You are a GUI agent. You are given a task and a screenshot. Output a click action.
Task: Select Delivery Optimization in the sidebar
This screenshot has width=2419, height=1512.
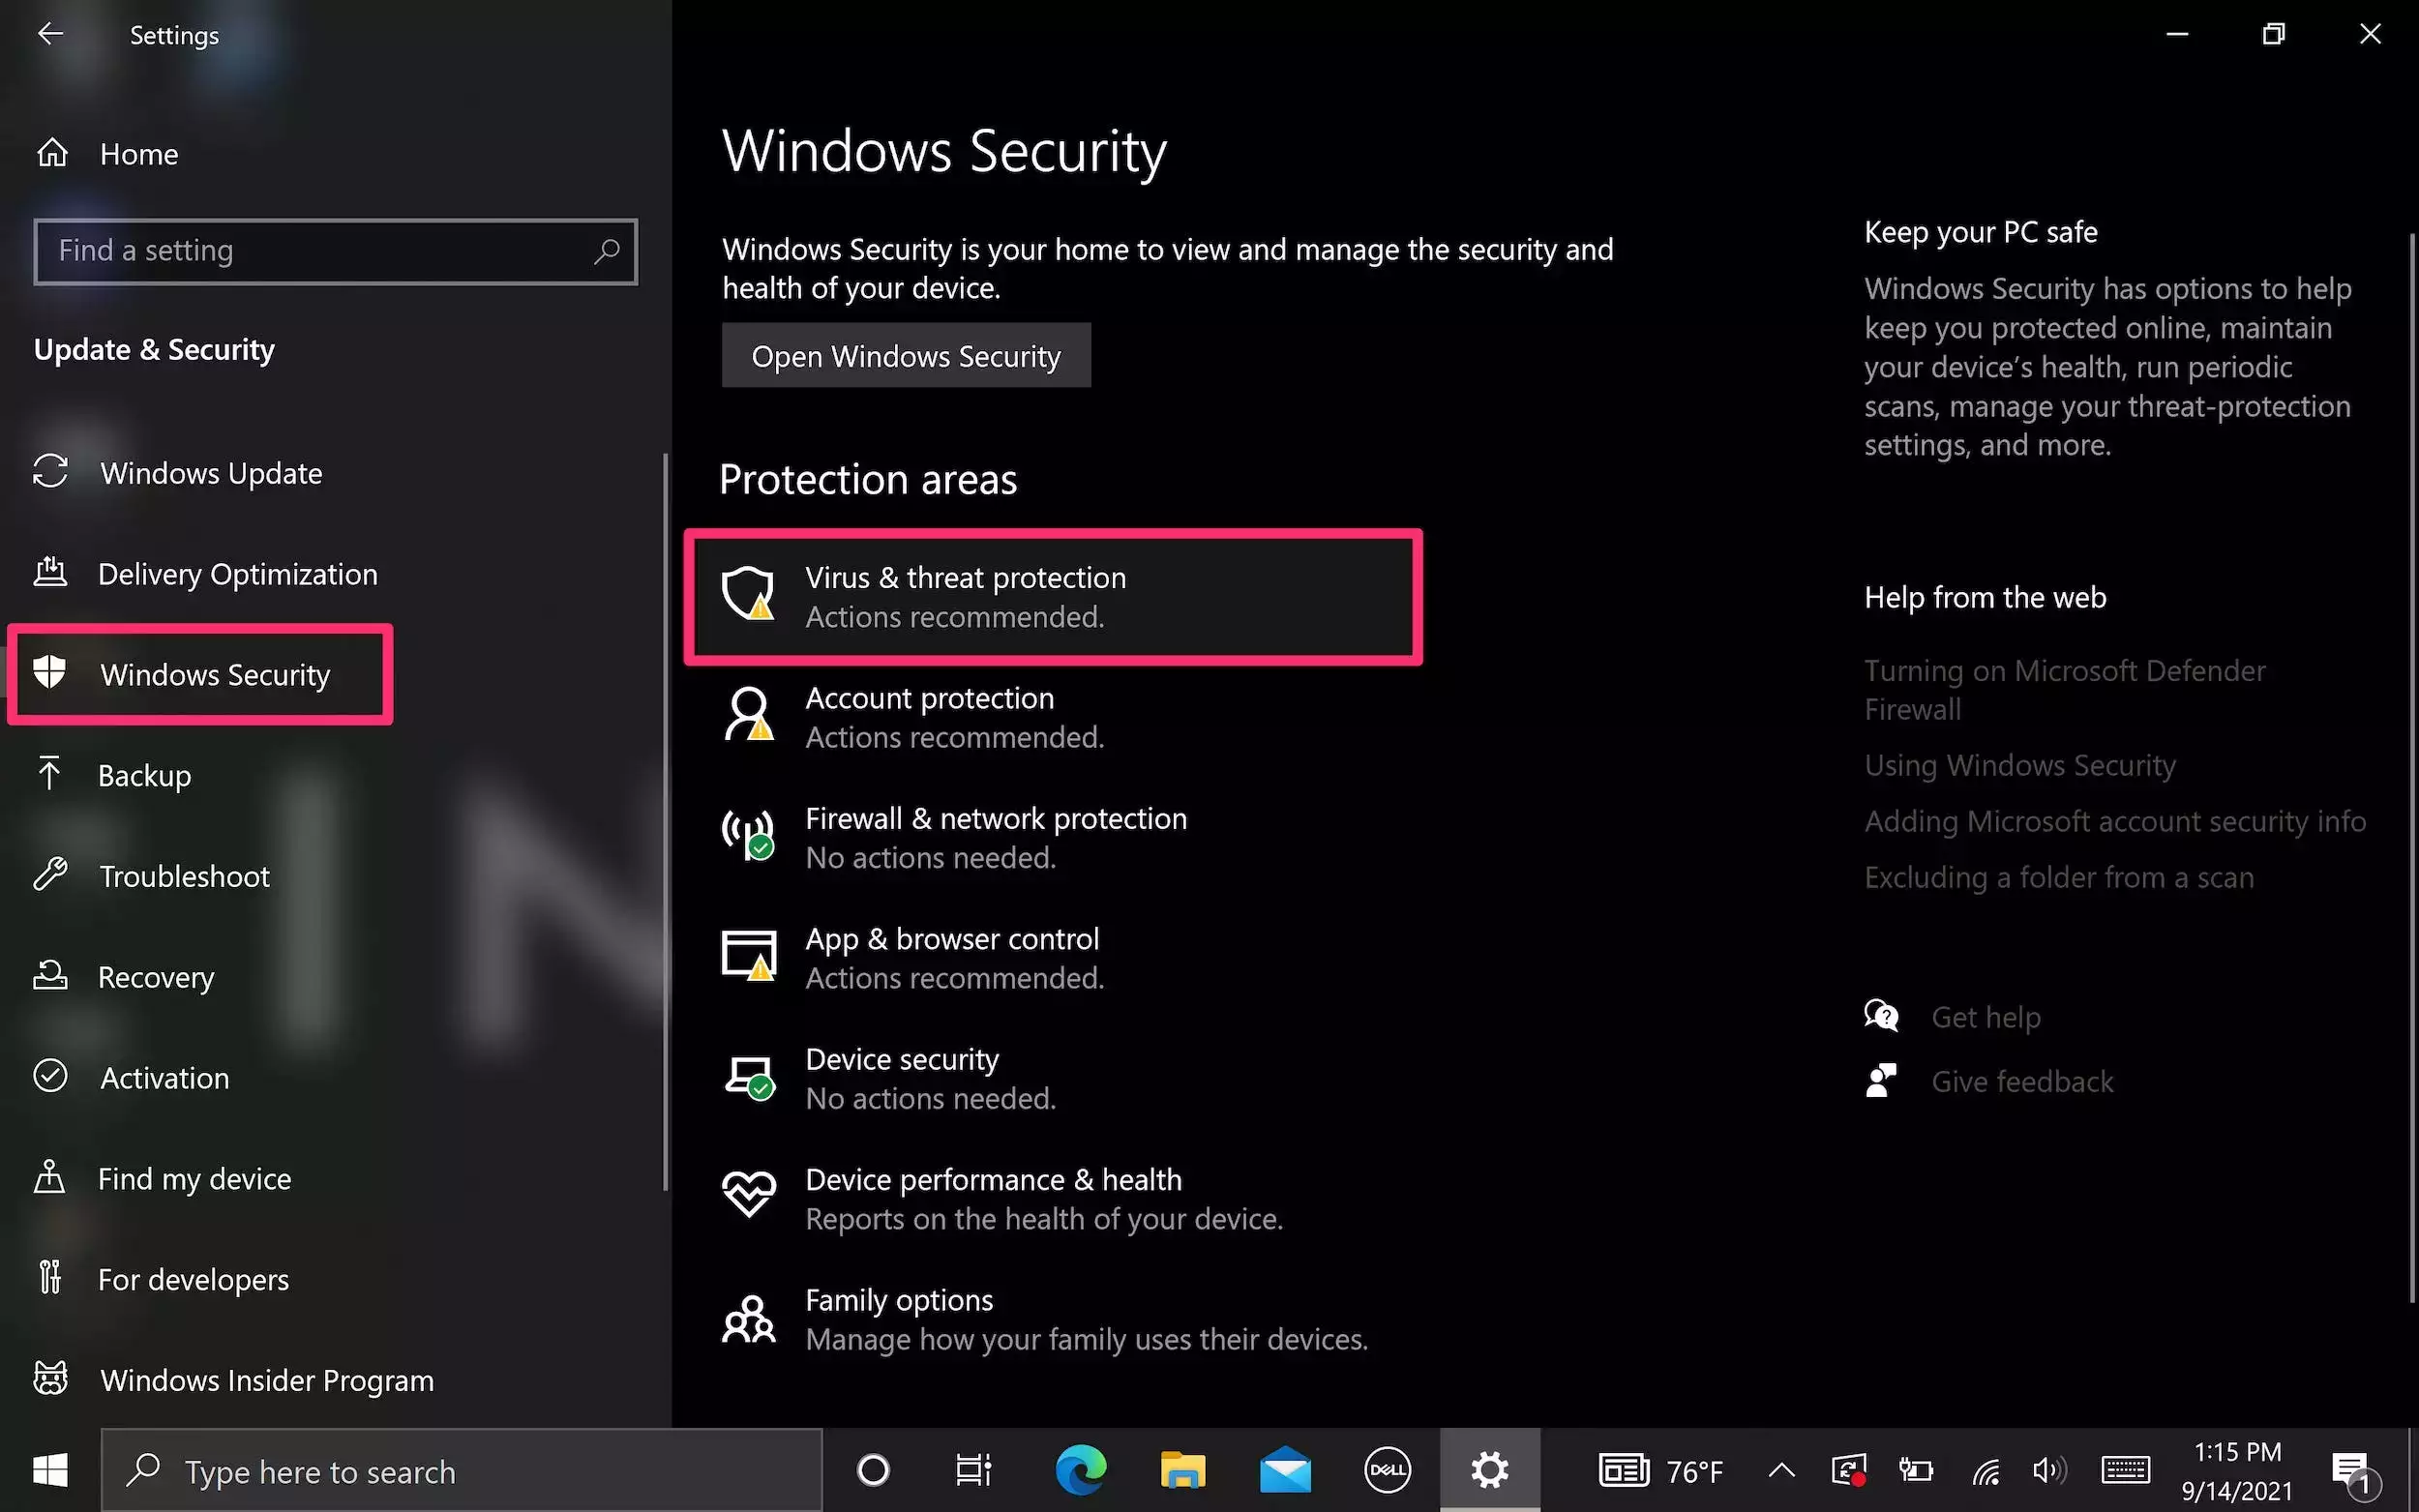click(237, 574)
